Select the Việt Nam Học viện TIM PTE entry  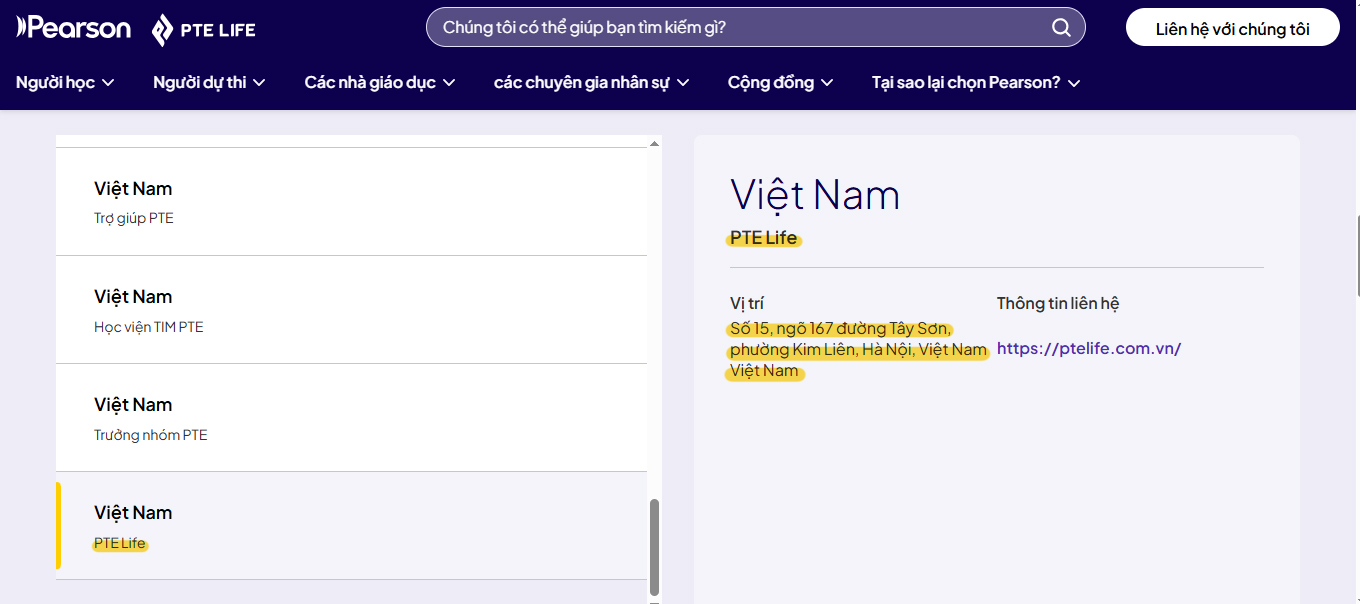point(351,310)
